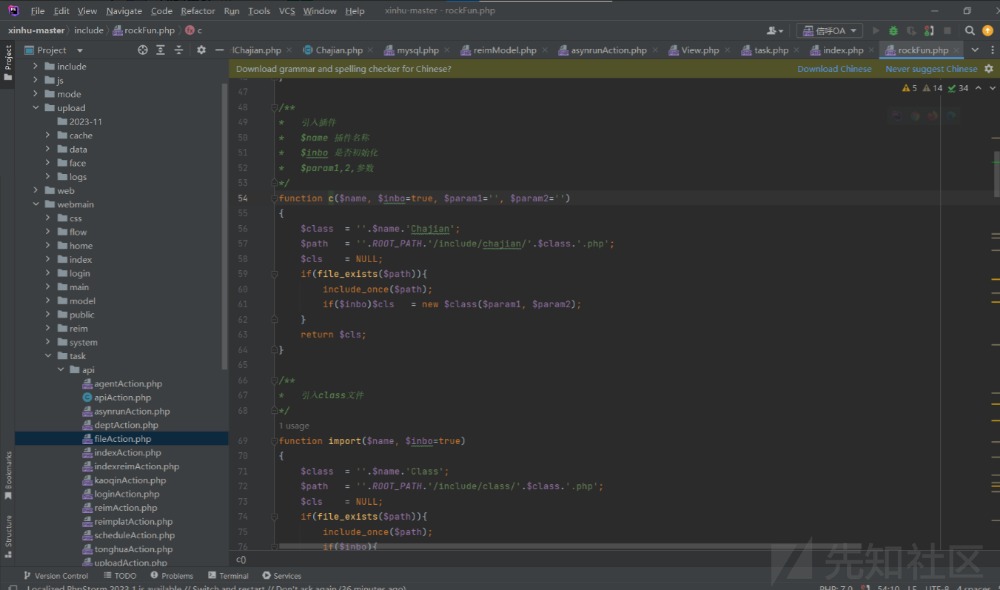Collapse the webmain folder
The height and width of the screenshot is (590, 1000).
click(36, 204)
